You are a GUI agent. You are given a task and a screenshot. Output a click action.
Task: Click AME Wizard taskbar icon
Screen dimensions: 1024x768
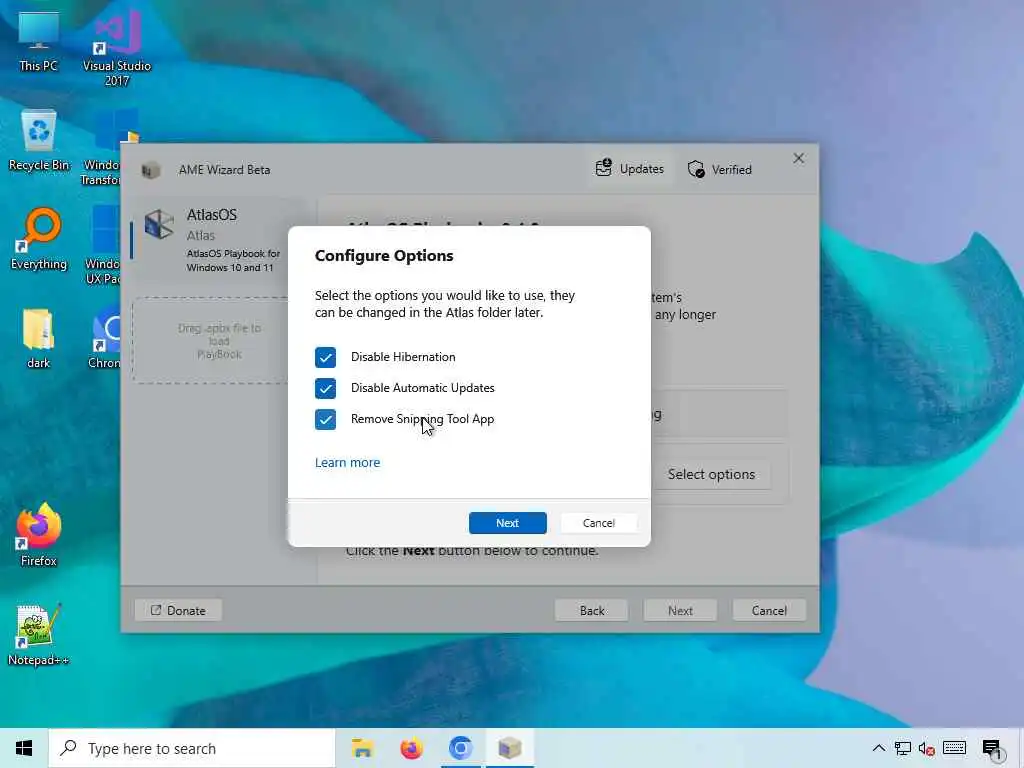pyautogui.click(x=509, y=748)
